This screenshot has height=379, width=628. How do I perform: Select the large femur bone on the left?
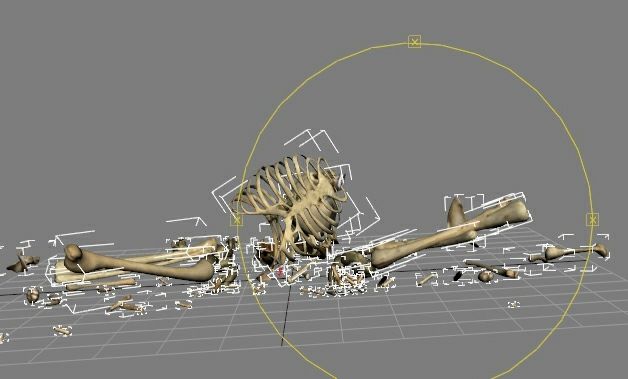tap(138, 264)
